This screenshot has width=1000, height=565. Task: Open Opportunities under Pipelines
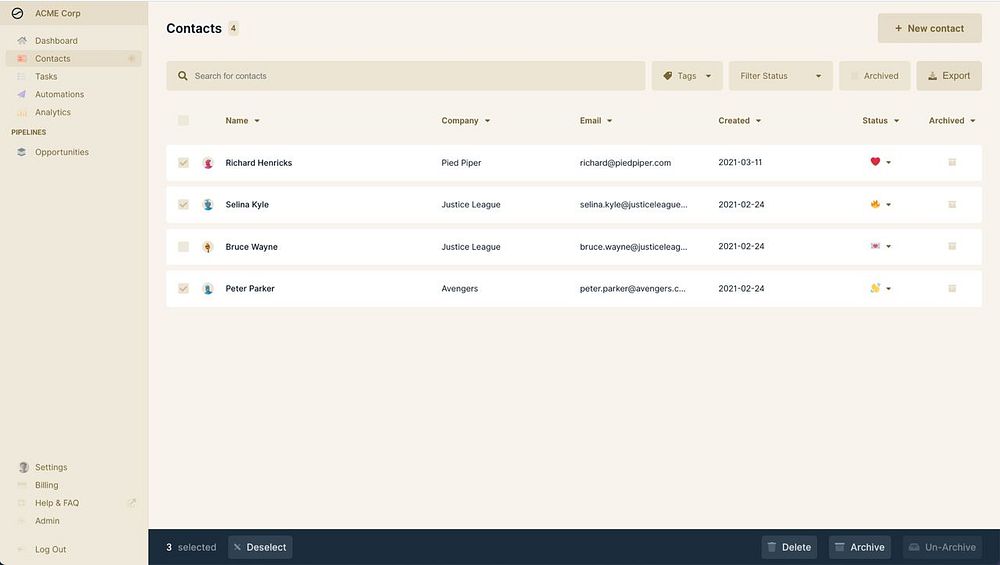(73, 152)
